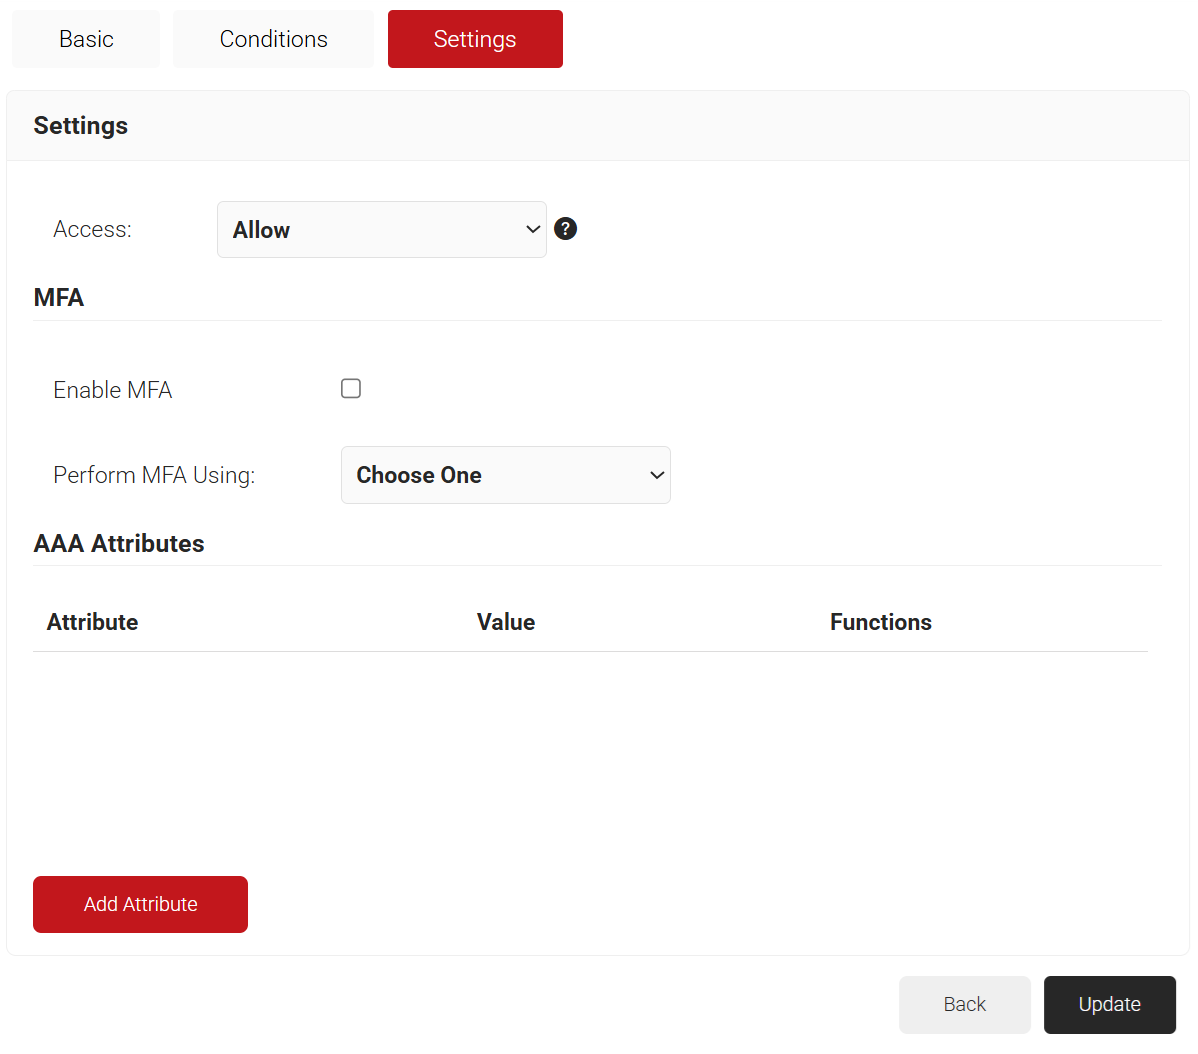Click the Perform MFA Using label

[154, 475]
